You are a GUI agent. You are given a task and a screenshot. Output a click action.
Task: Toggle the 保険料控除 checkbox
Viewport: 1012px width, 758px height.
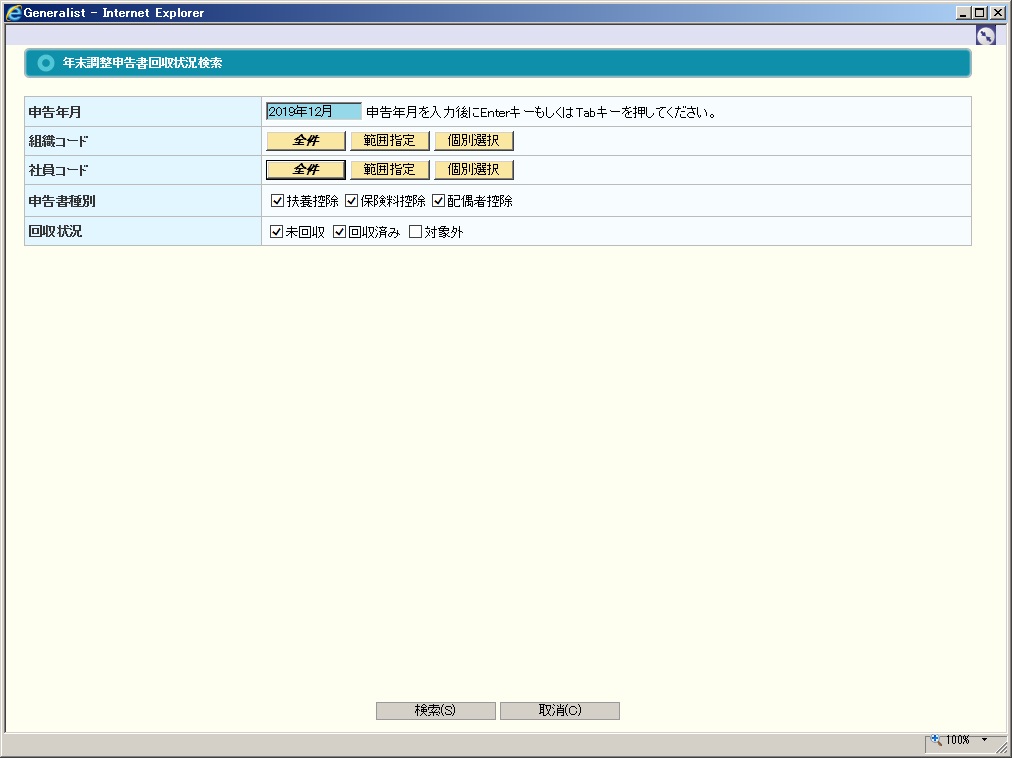352,201
